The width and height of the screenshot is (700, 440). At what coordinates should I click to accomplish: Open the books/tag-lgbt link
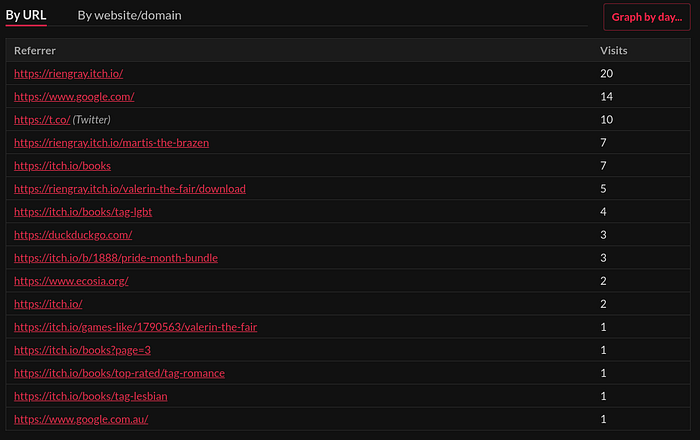click(x=83, y=212)
